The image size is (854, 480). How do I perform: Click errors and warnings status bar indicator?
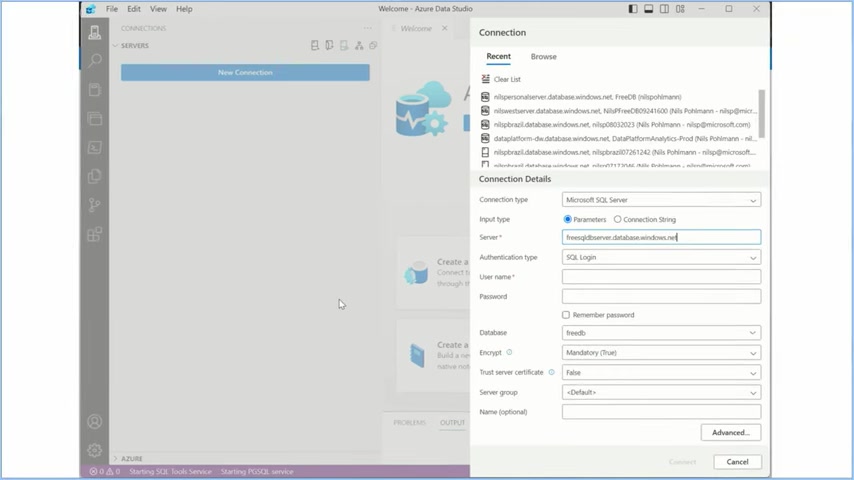tap(105, 471)
